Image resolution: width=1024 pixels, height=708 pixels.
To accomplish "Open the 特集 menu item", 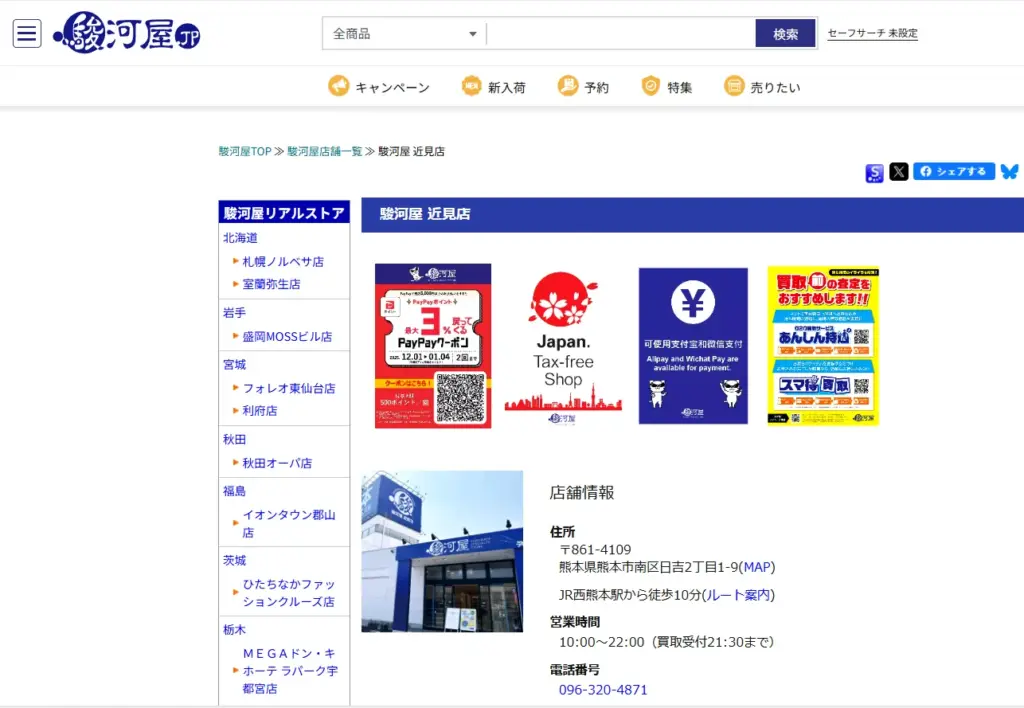I will coord(667,87).
